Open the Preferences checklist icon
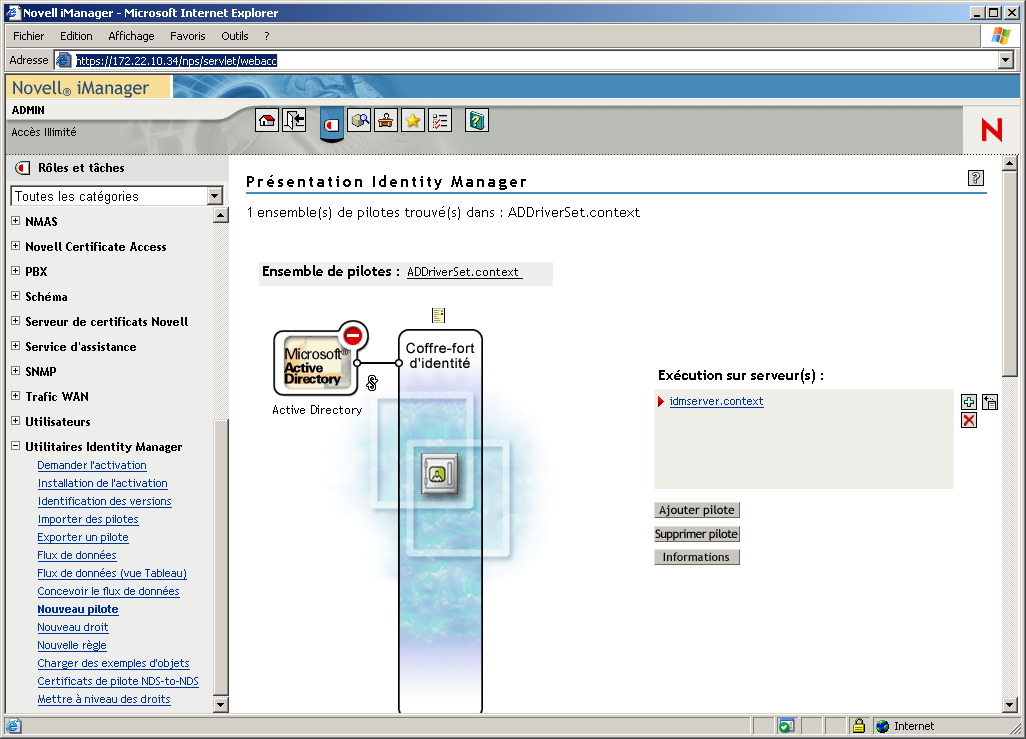This screenshot has height=739, width=1026. 440,120
